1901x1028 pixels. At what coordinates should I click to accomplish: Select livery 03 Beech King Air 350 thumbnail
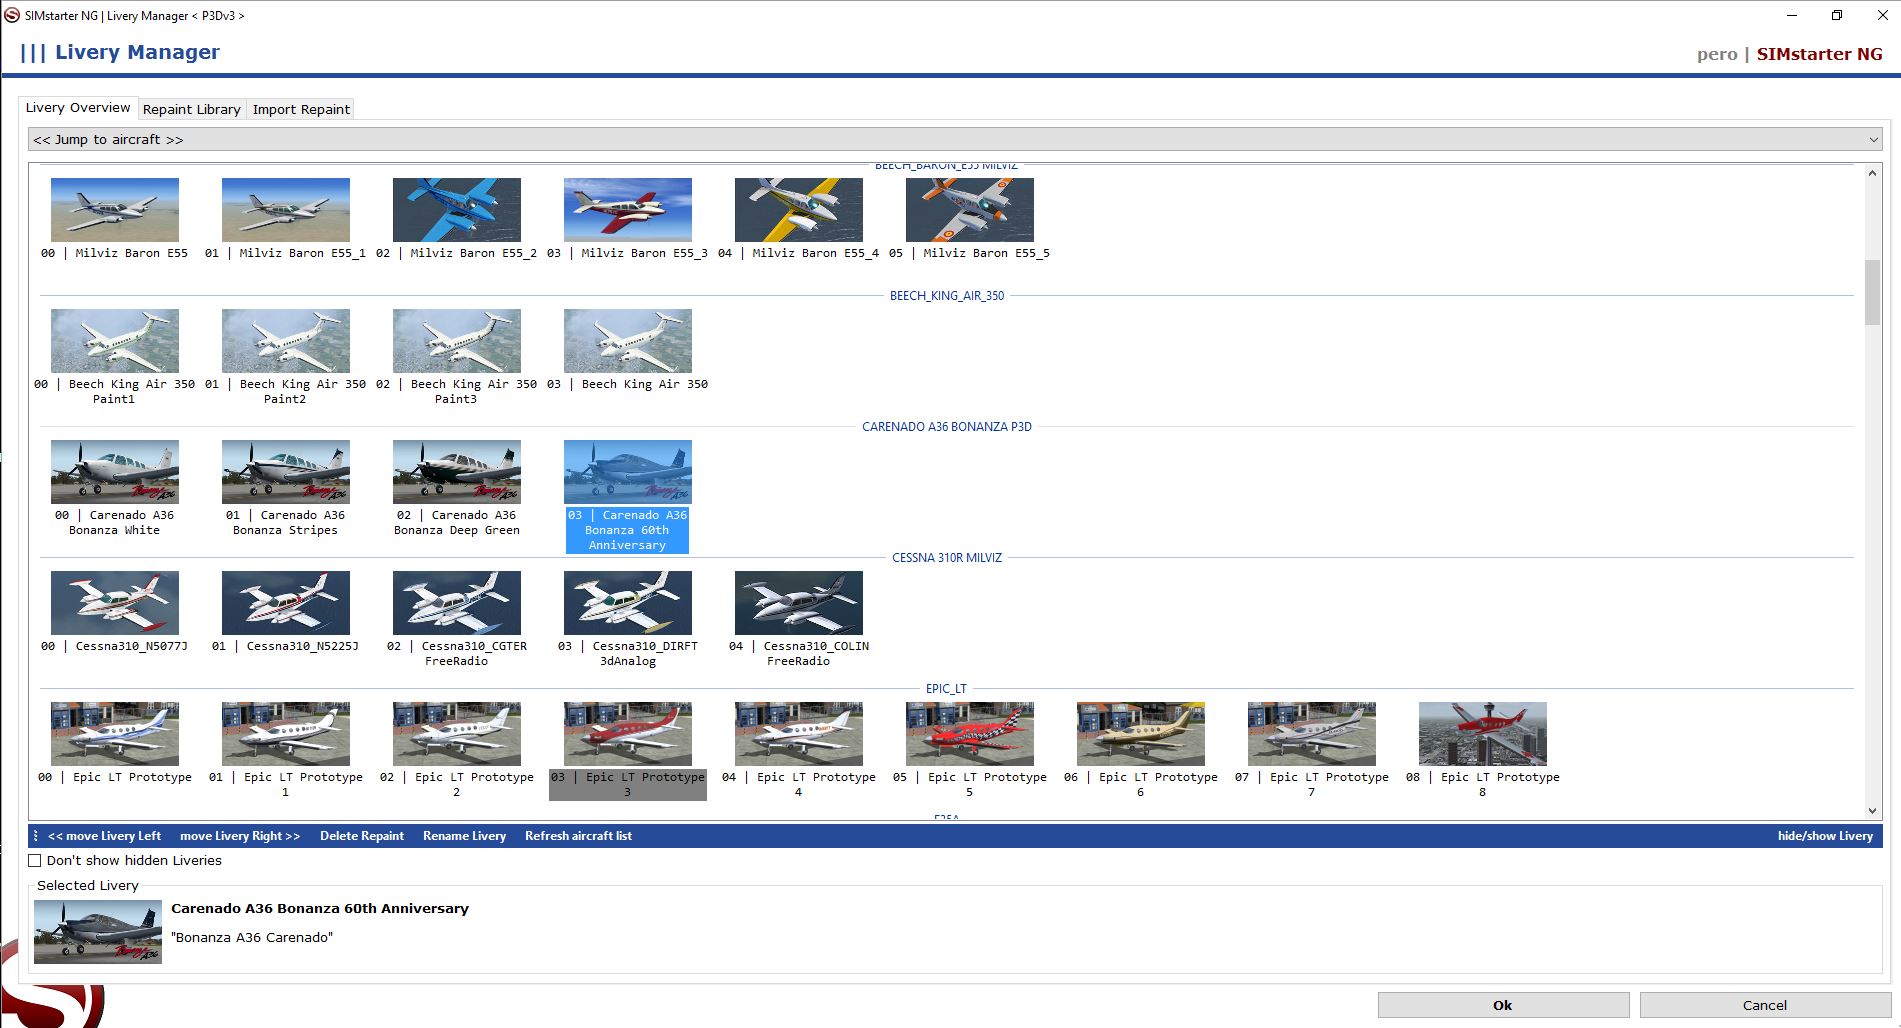pyautogui.click(x=628, y=341)
